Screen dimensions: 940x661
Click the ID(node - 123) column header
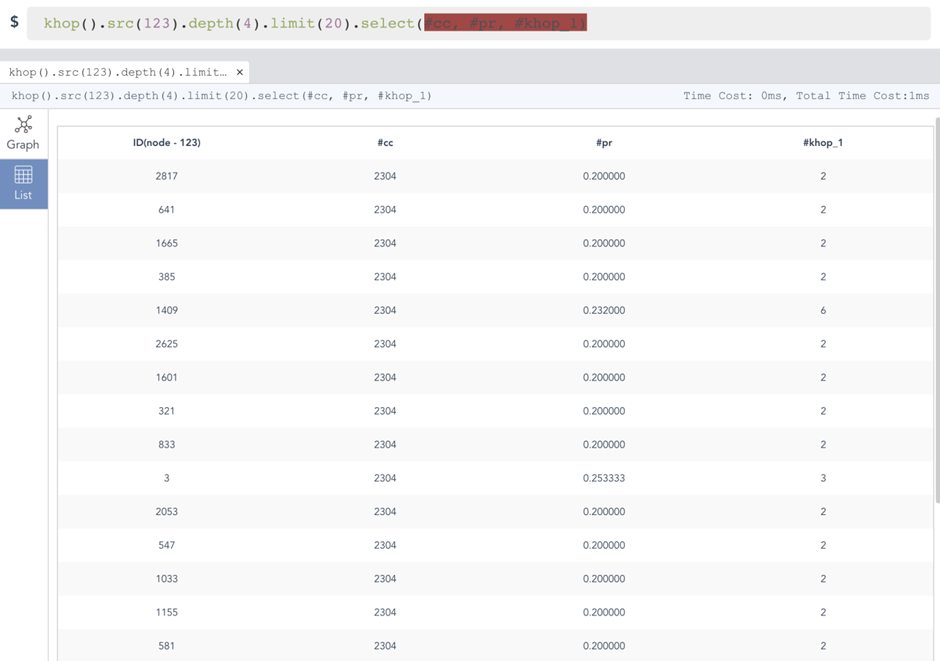pyautogui.click(x=167, y=143)
